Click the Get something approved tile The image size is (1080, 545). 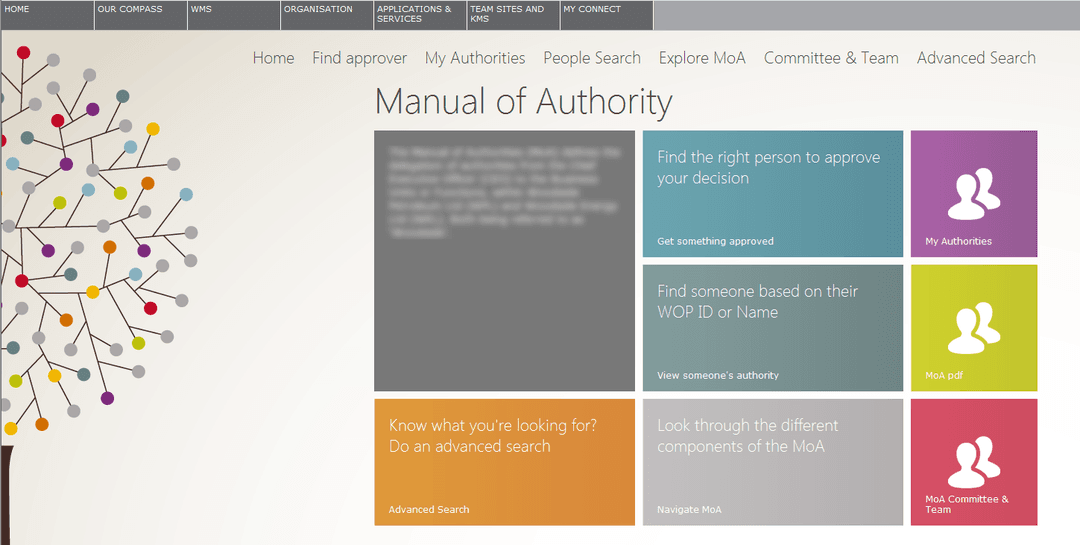tap(772, 194)
